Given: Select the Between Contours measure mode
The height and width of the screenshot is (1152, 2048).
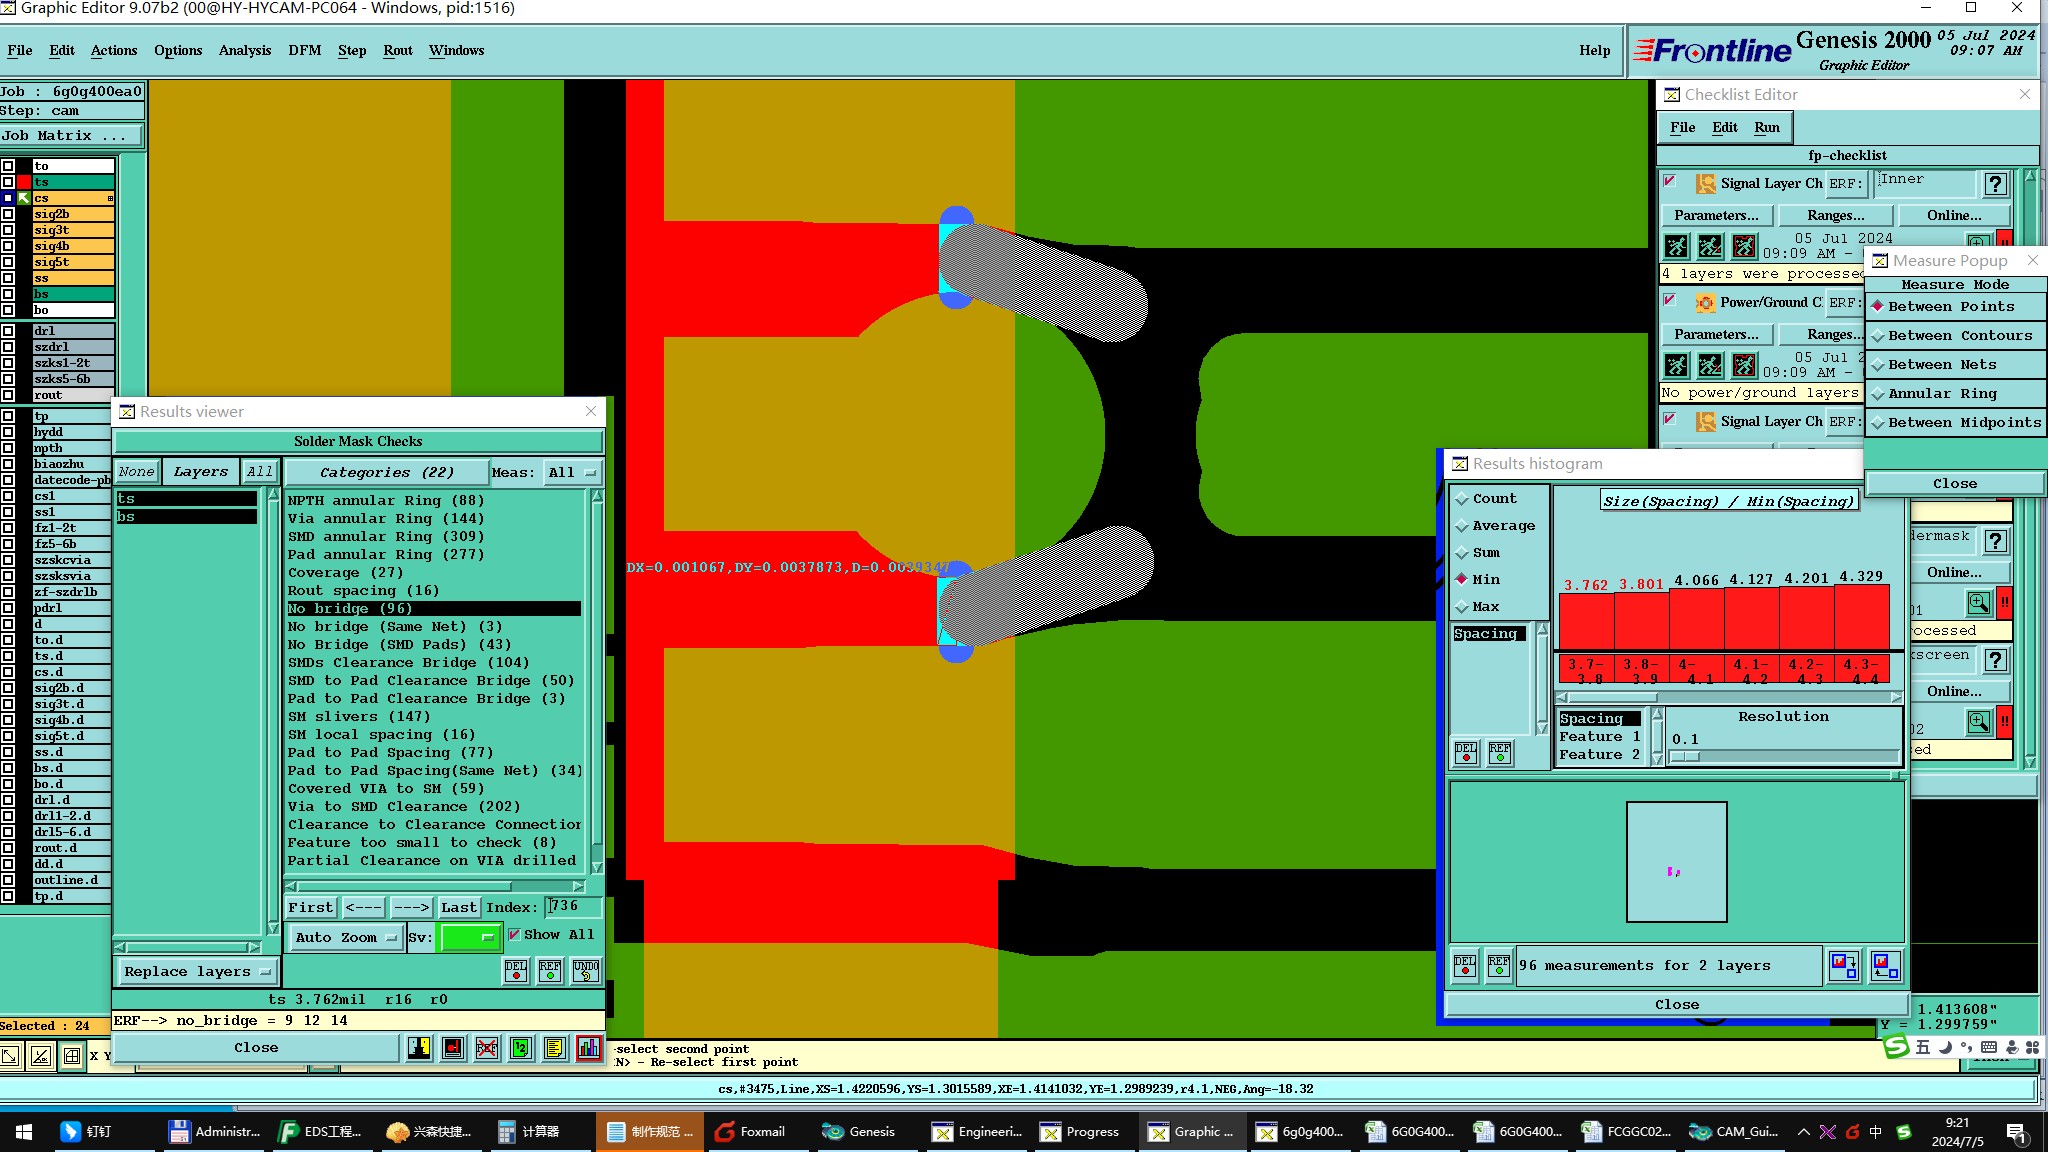Looking at the screenshot, I should [1959, 336].
